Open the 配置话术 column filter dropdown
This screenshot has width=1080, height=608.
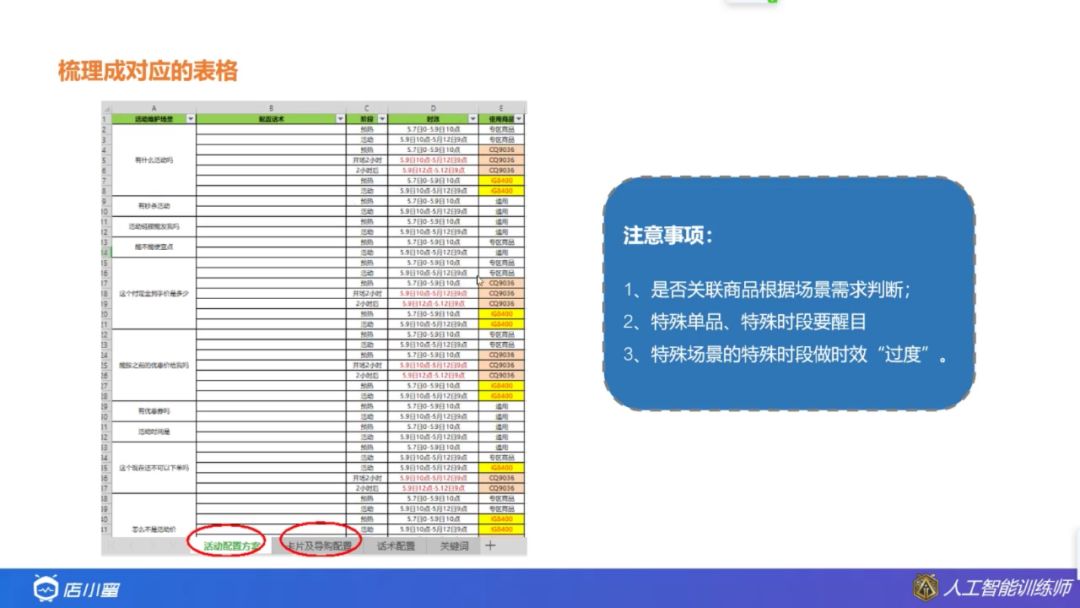339,117
